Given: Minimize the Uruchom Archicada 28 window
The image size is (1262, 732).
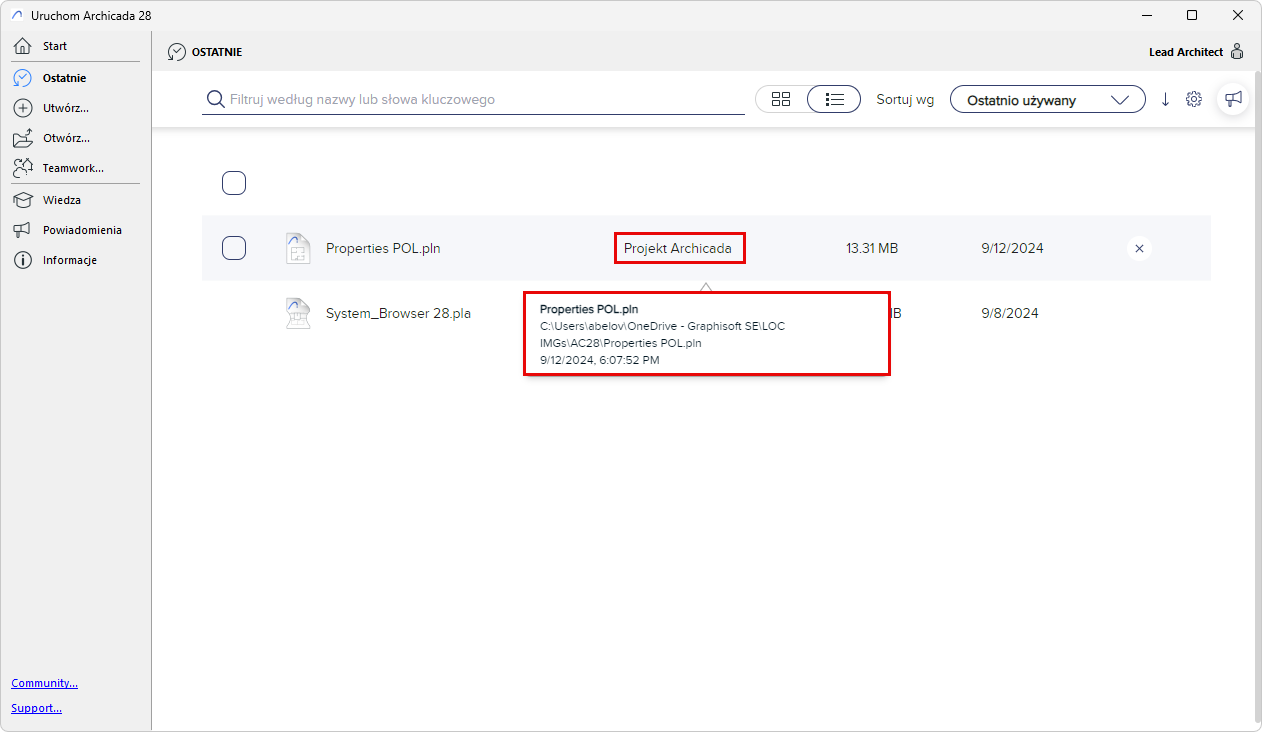Looking at the screenshot, I should (x=1146, y=15).
